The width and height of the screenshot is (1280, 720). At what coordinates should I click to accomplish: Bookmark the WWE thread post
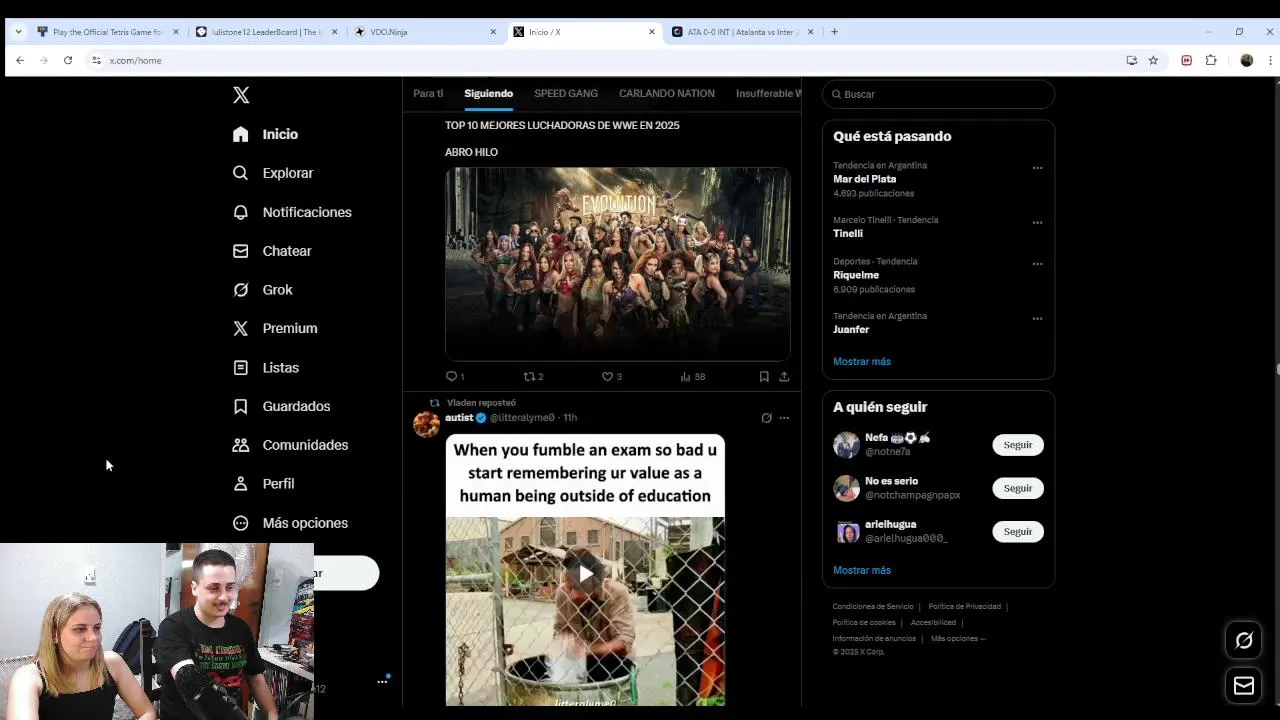pyautogui.click(x=764, y=376)
